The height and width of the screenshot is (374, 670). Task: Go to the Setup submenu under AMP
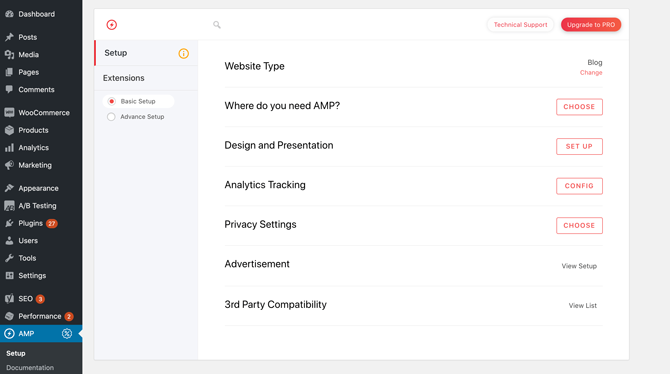(x=16, y=353)
